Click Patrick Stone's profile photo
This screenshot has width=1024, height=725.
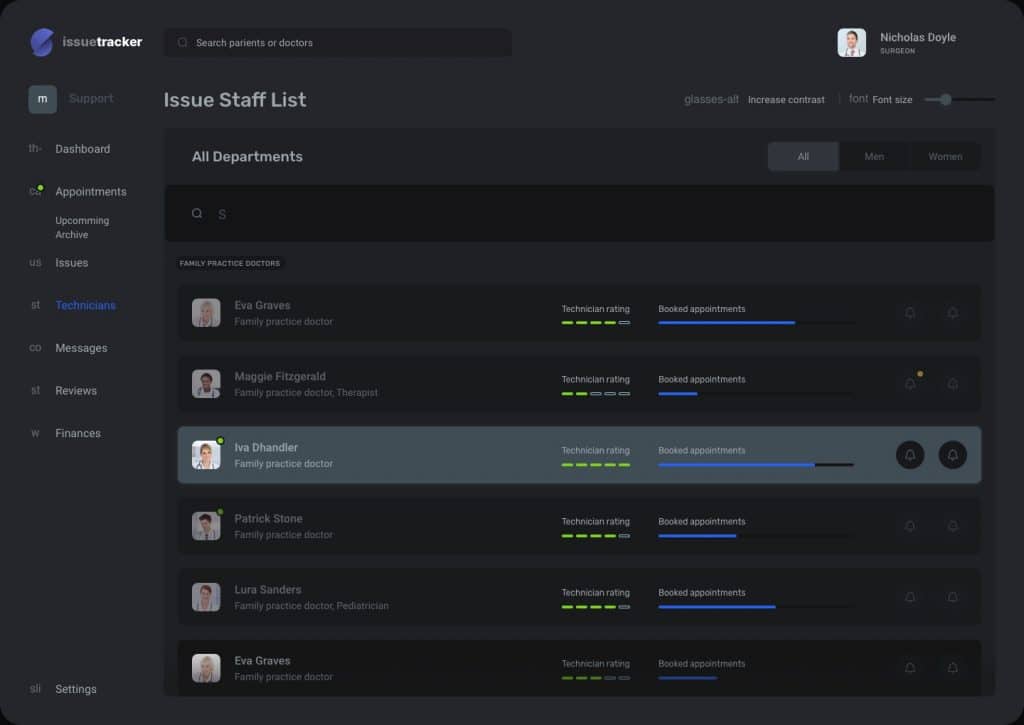point(206,525)
